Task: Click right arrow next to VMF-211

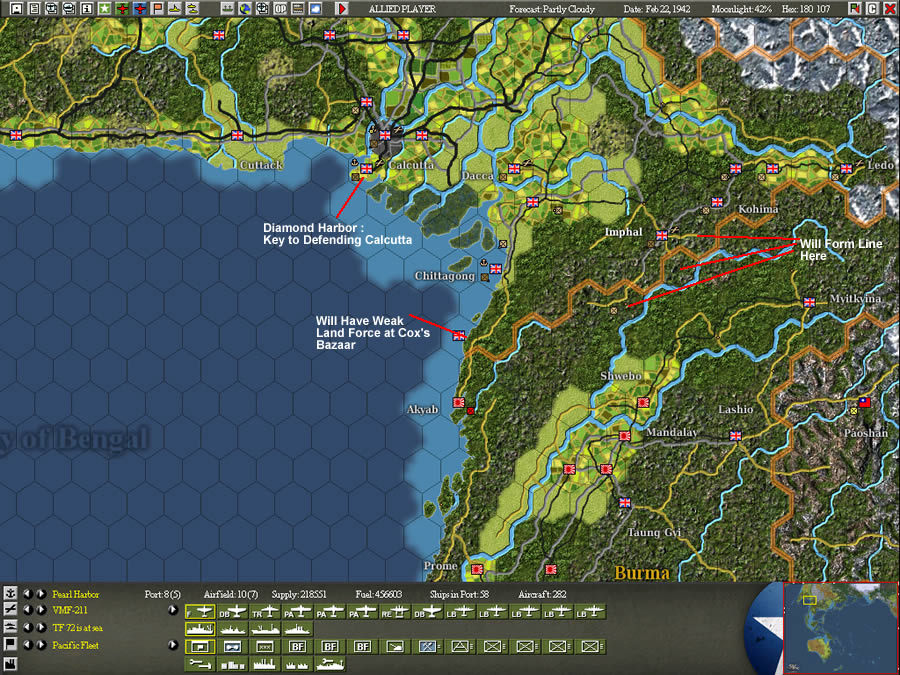Action: click(x=41, y=610)
